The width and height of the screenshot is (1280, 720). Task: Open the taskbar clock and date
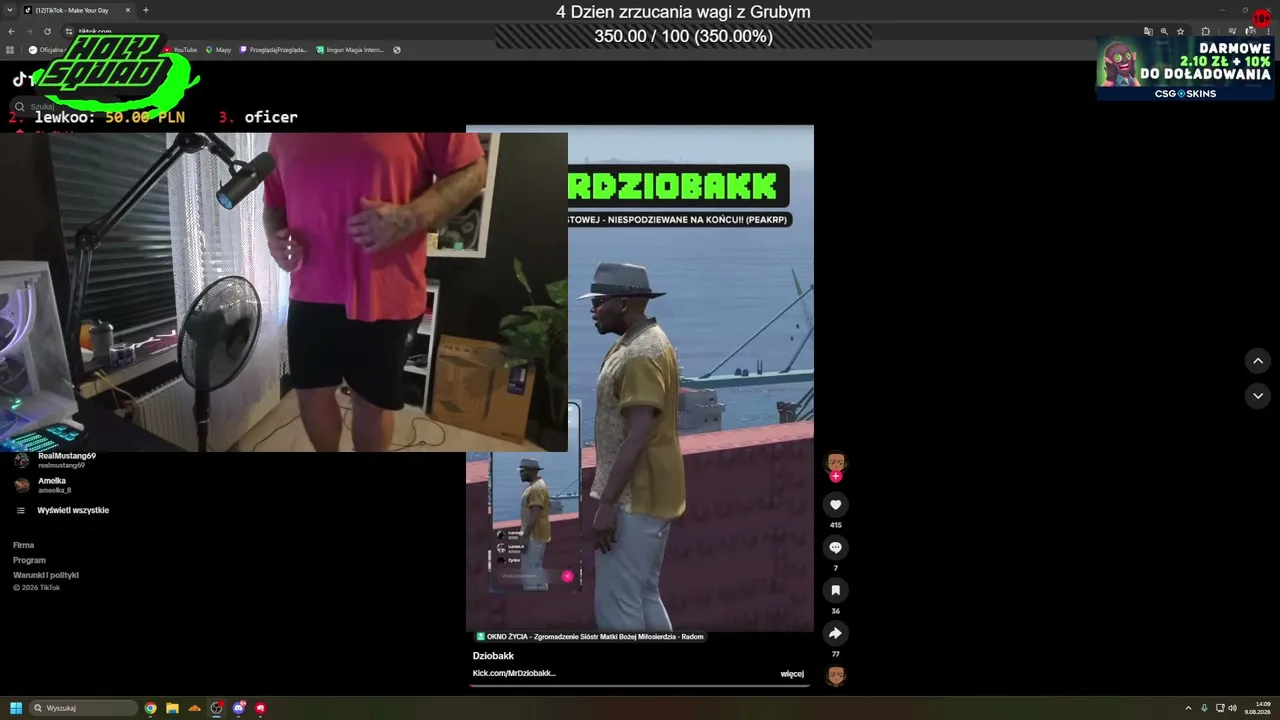click(1259, 708)
